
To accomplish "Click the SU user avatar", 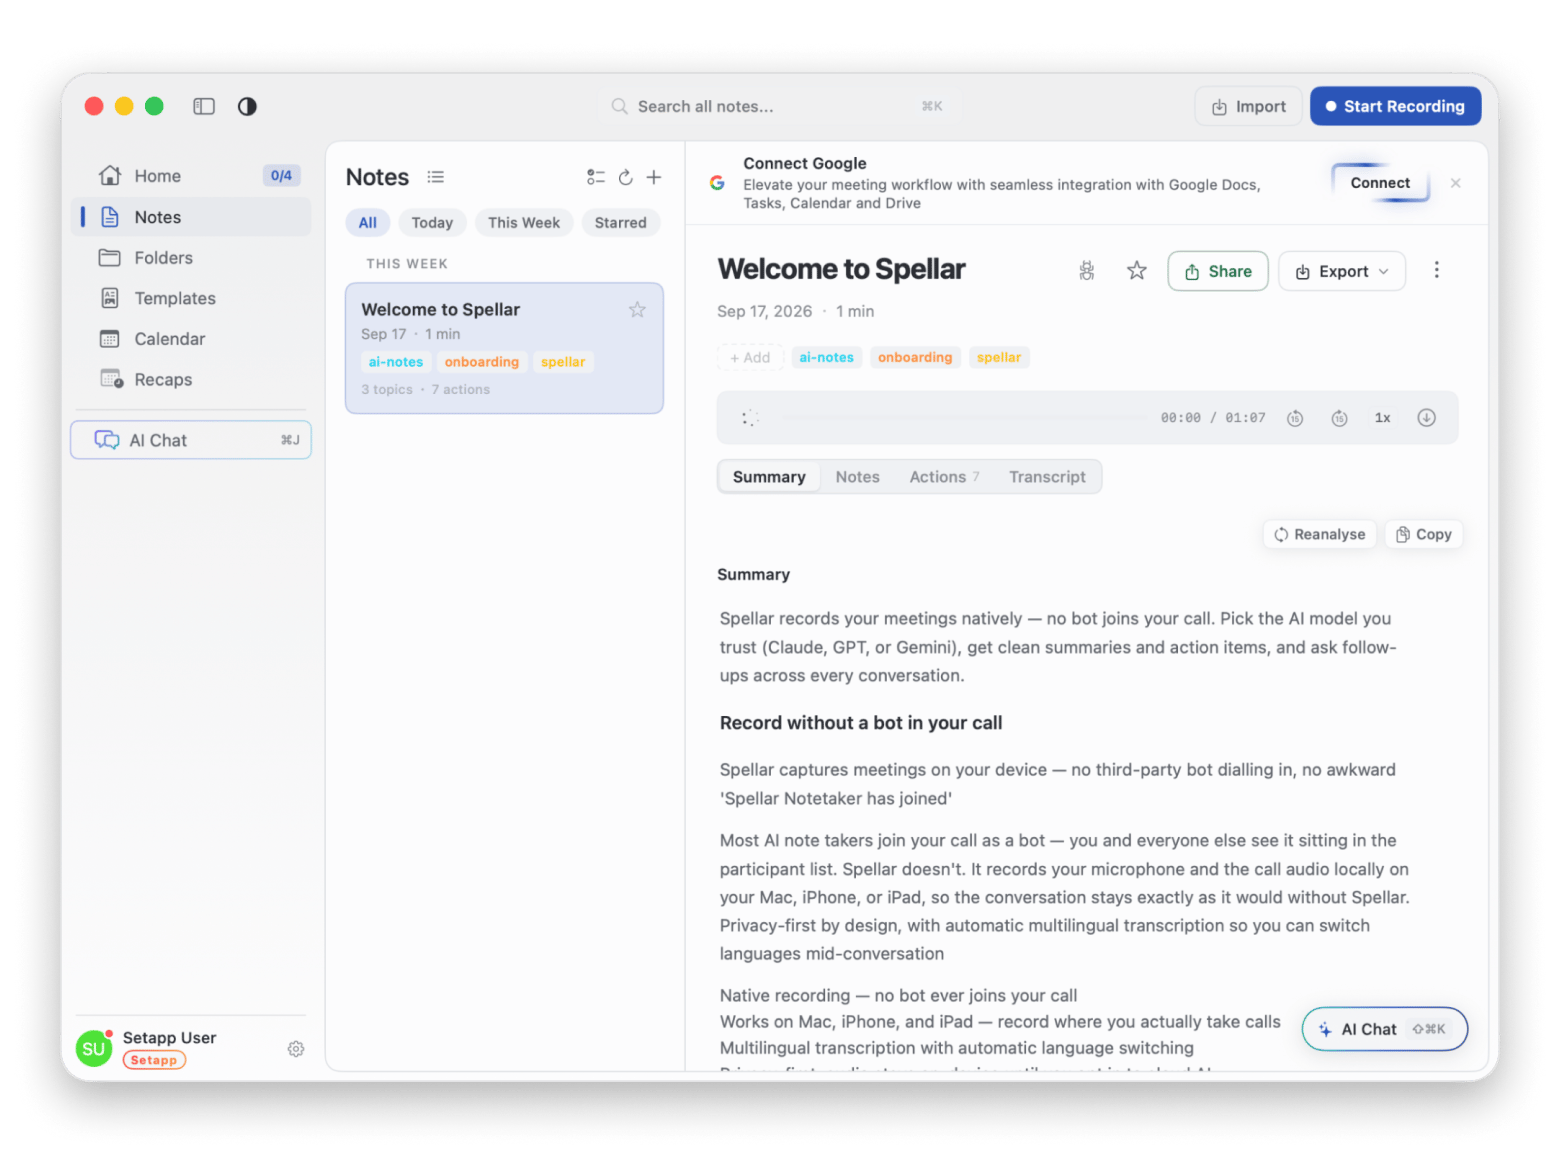I will point(94,1049).
